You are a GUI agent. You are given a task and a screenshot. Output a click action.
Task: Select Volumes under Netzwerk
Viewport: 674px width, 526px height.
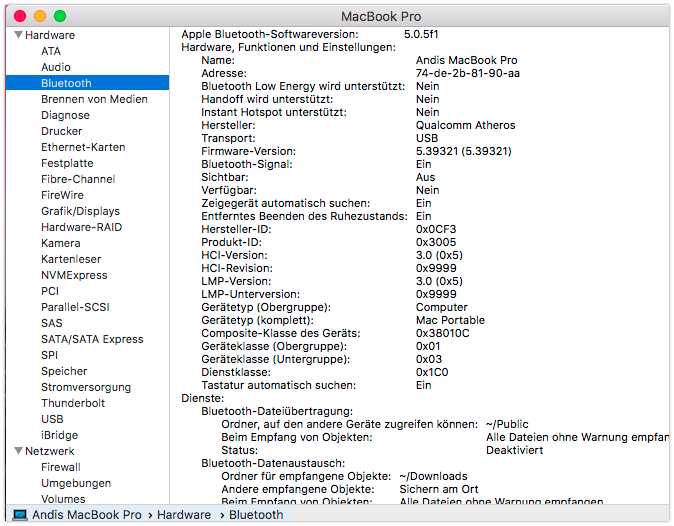tap(63, 499)
